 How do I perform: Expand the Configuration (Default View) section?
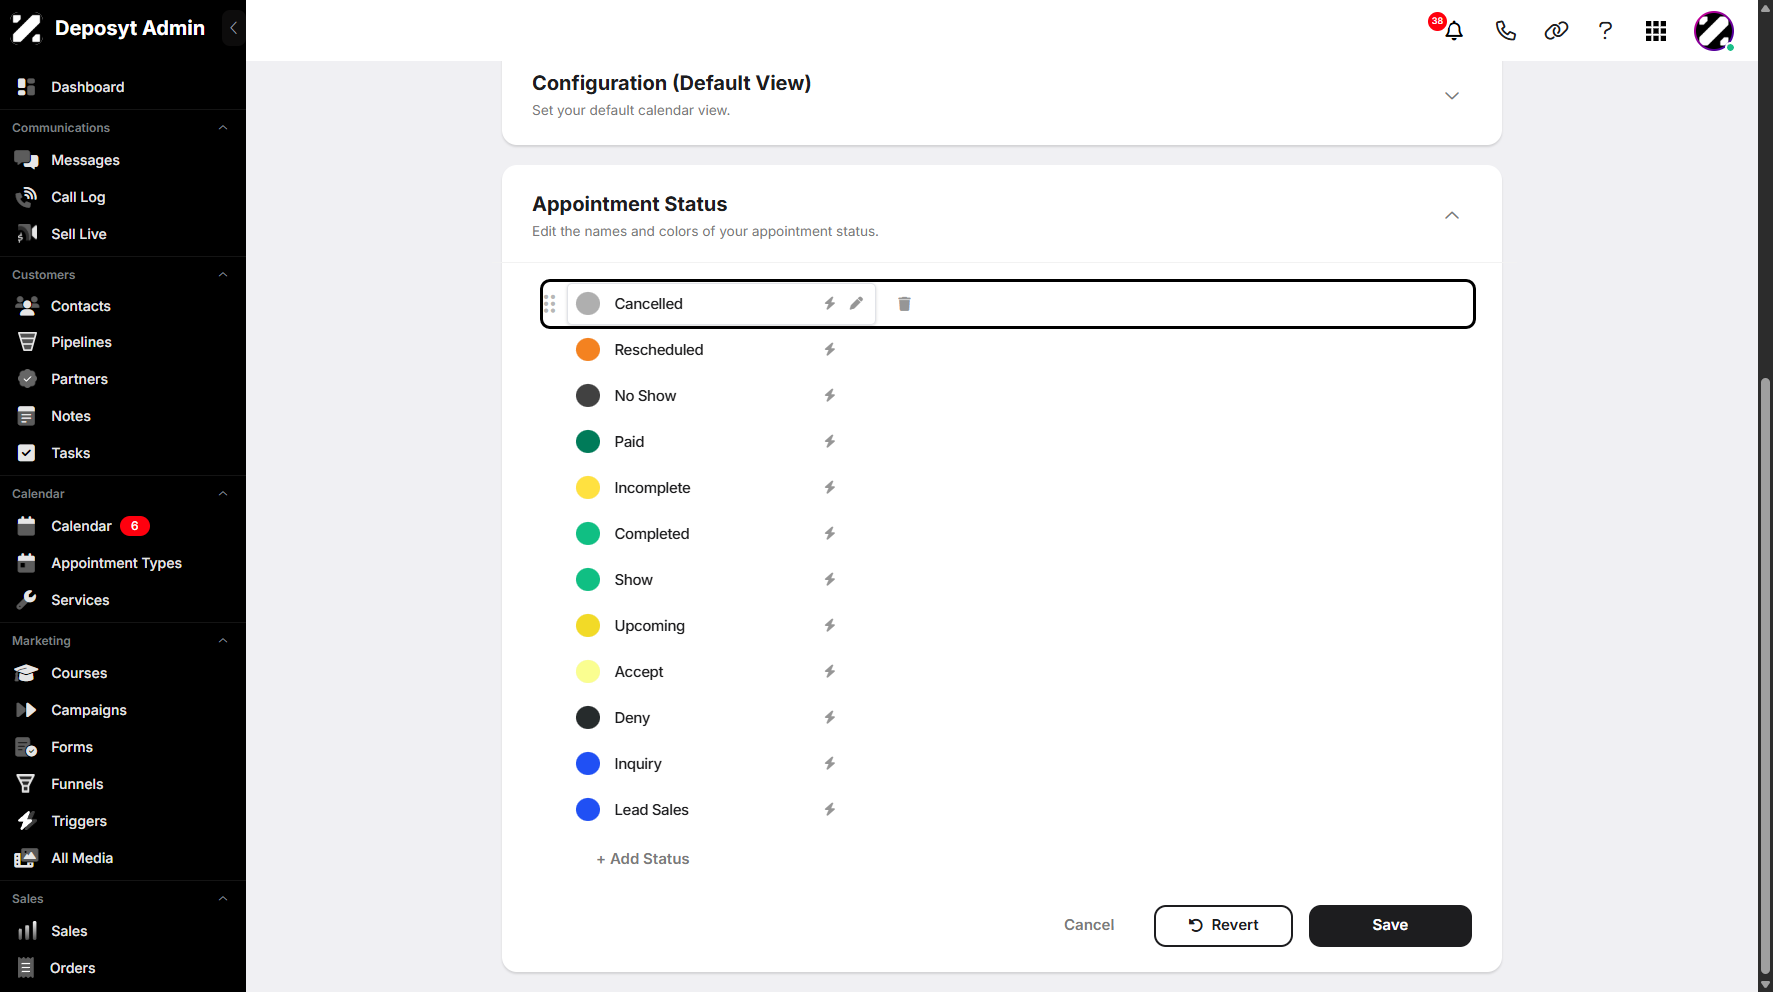point(1452,95)
